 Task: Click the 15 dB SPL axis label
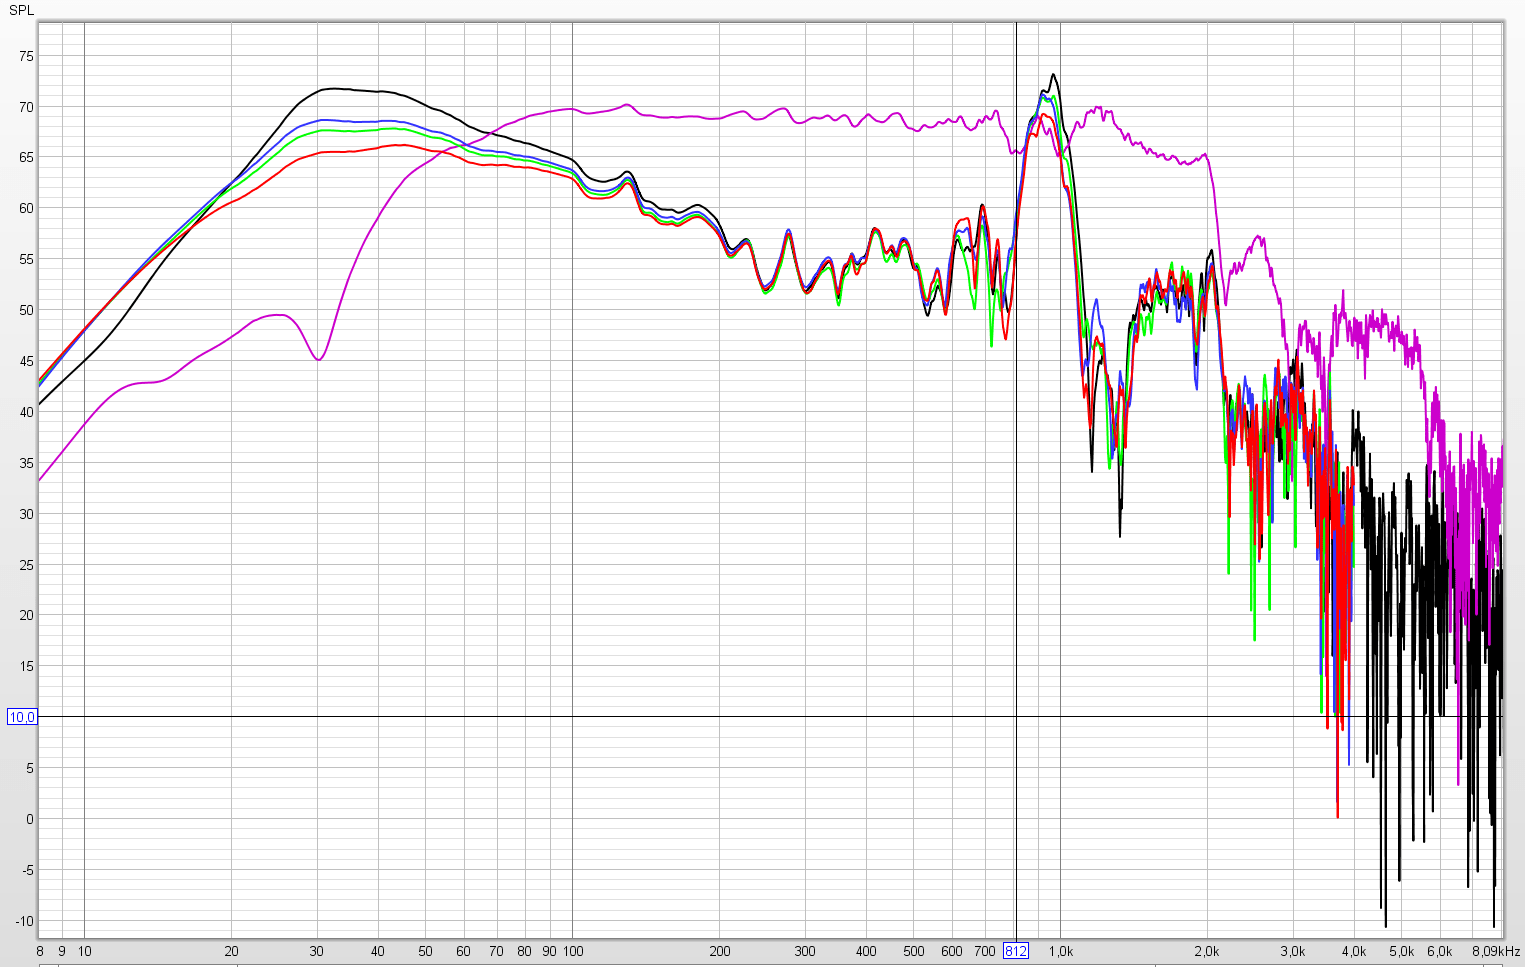pos(26,667)
